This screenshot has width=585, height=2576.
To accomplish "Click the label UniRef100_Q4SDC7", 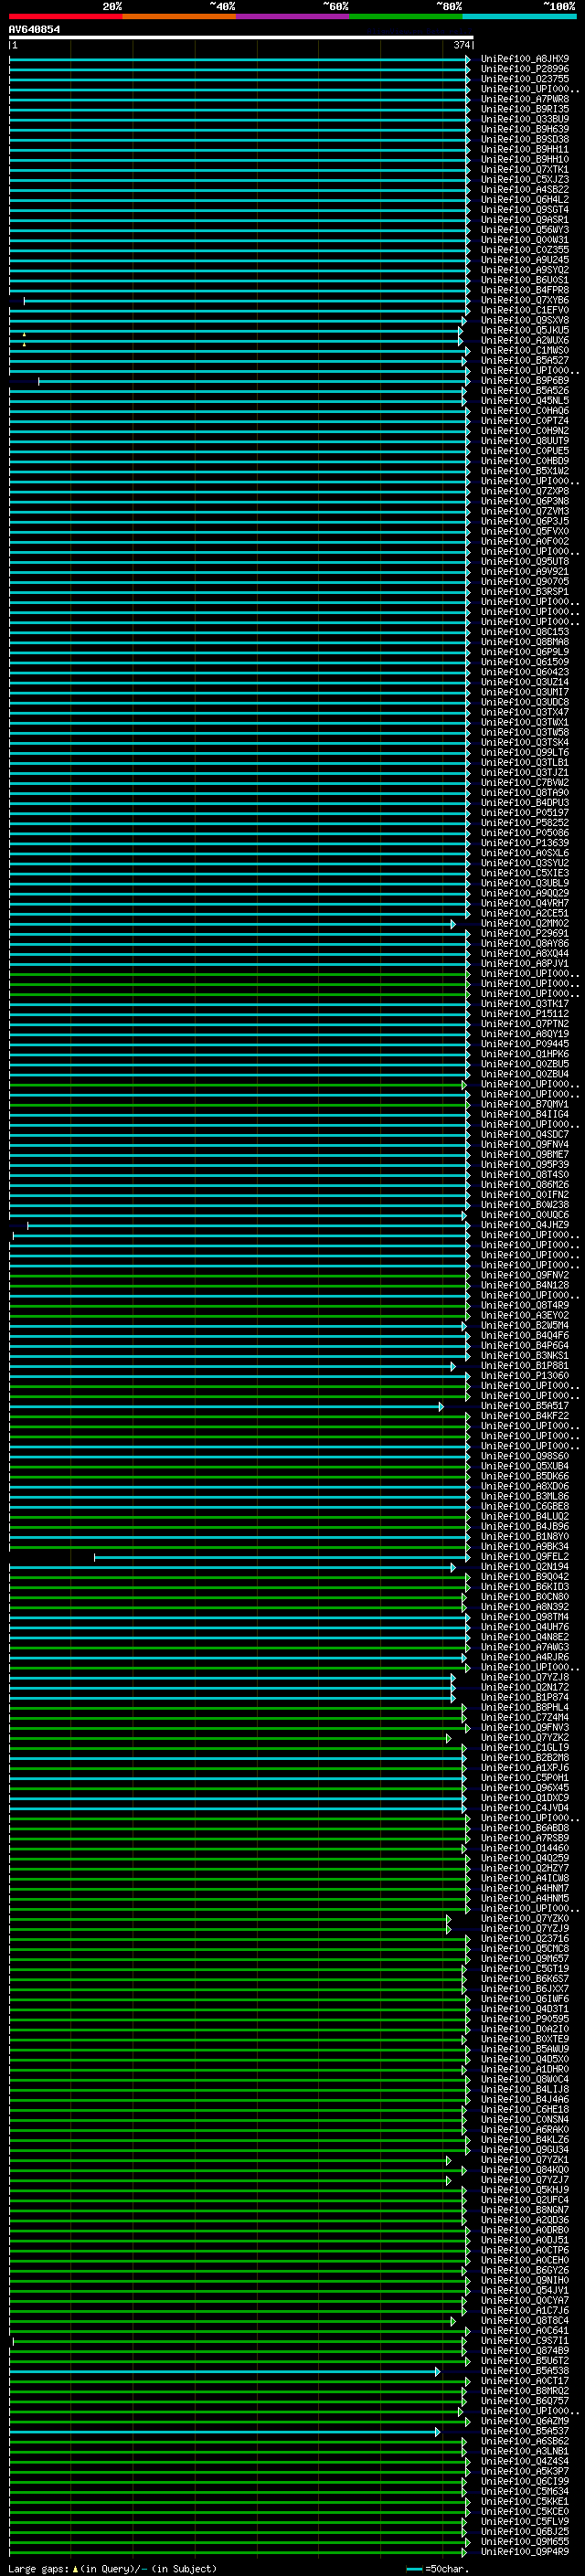I will pos(525,1135).
